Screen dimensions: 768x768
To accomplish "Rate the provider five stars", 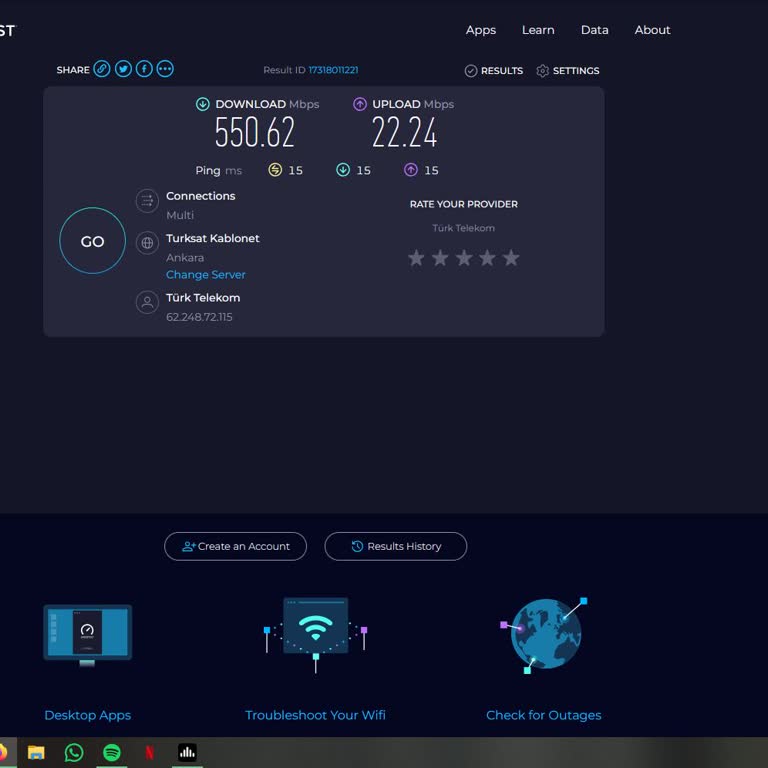I will [x=511, y=258].
